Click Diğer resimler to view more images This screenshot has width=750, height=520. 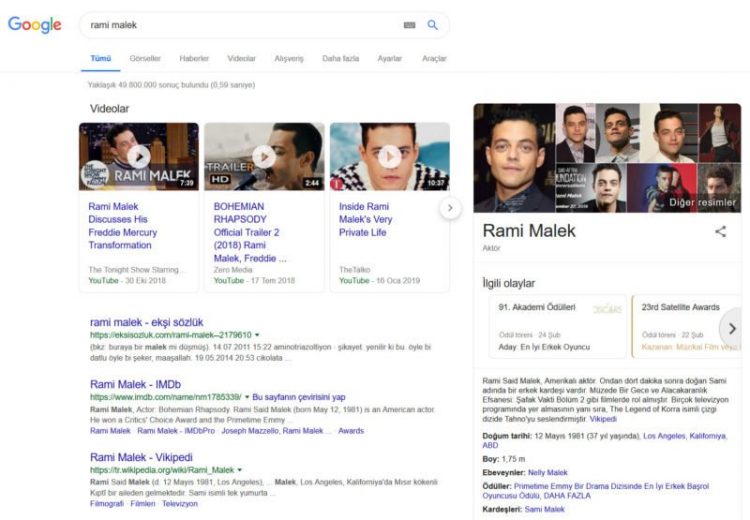coord(702,202)
